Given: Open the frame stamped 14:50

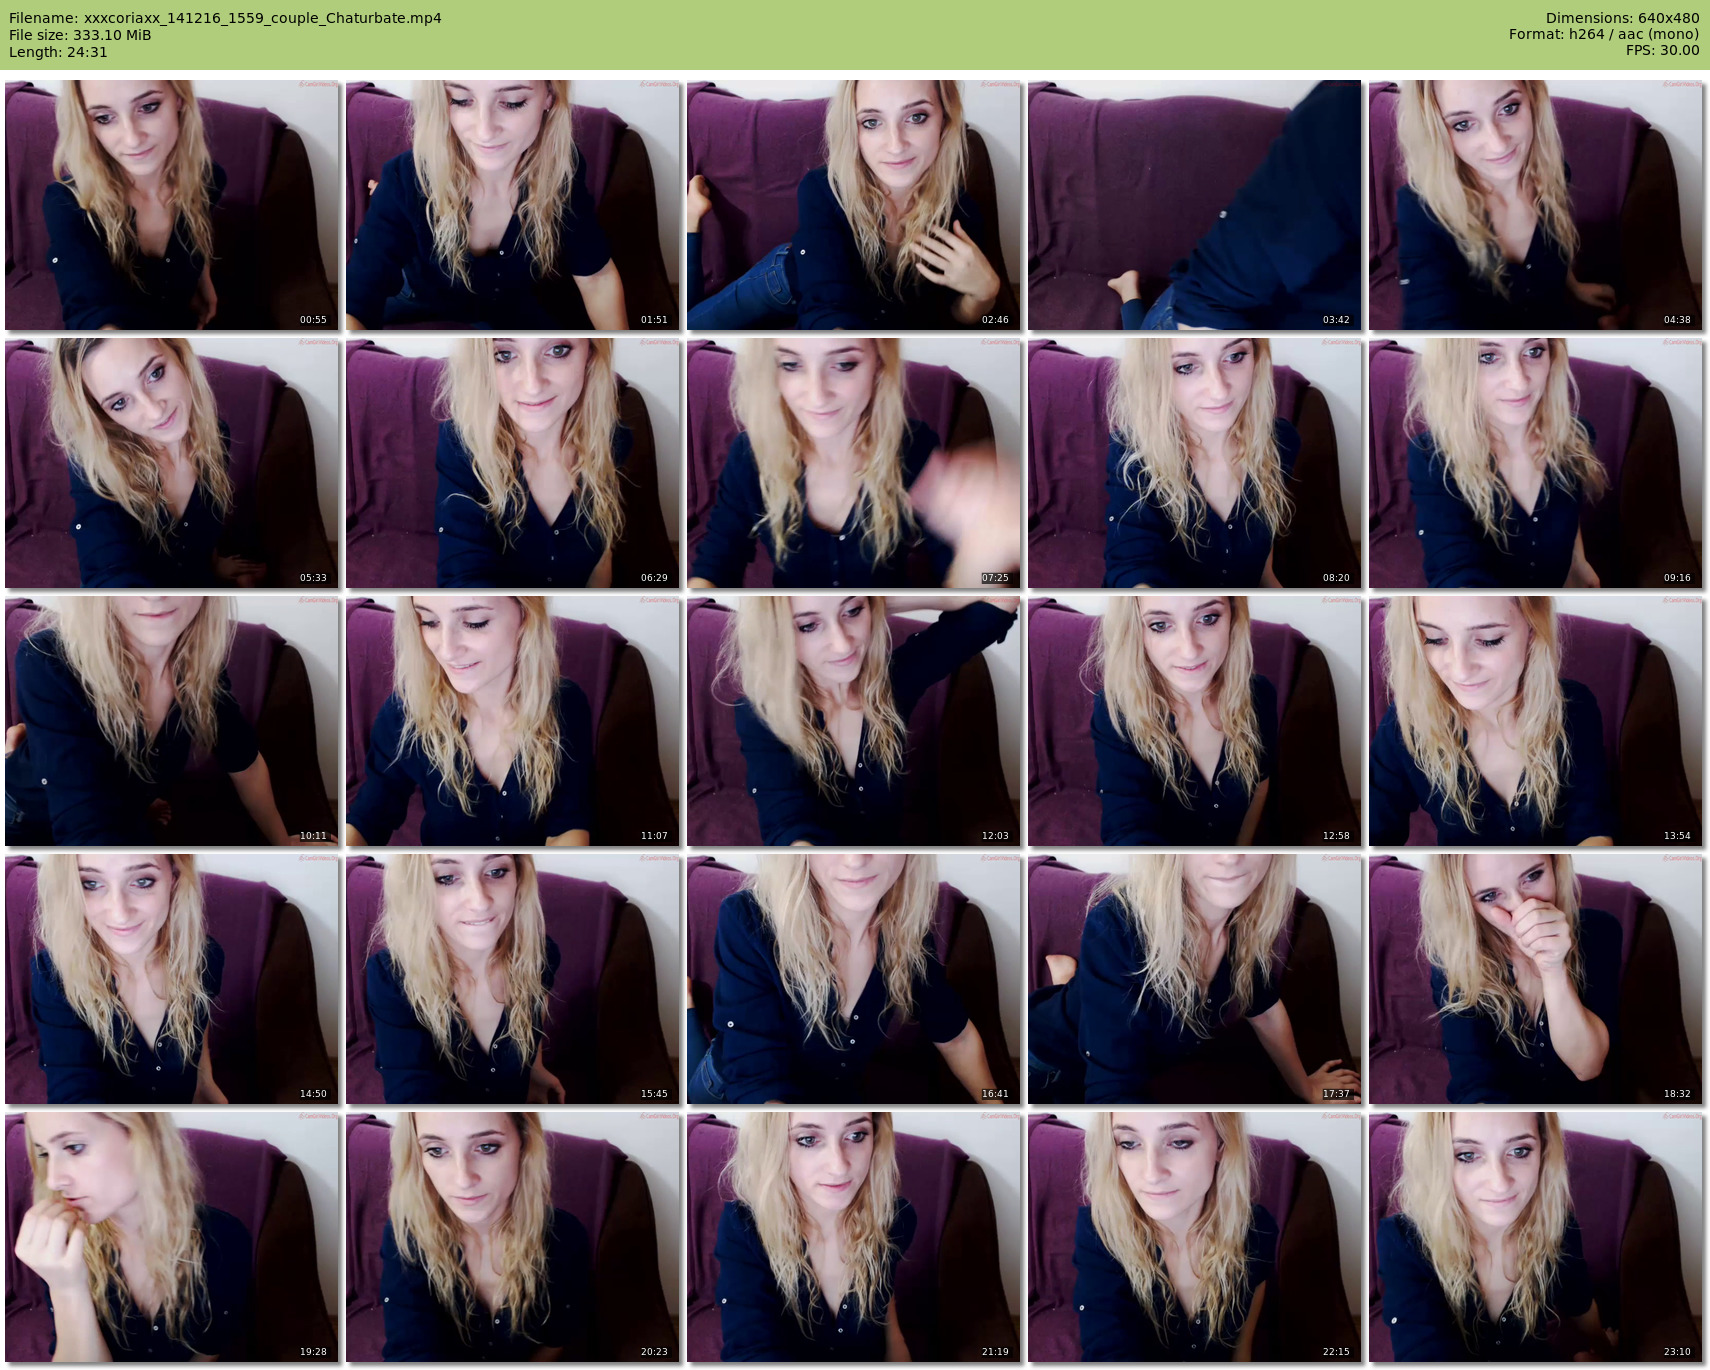Looking at the screenshot, I should pos(172,979).
